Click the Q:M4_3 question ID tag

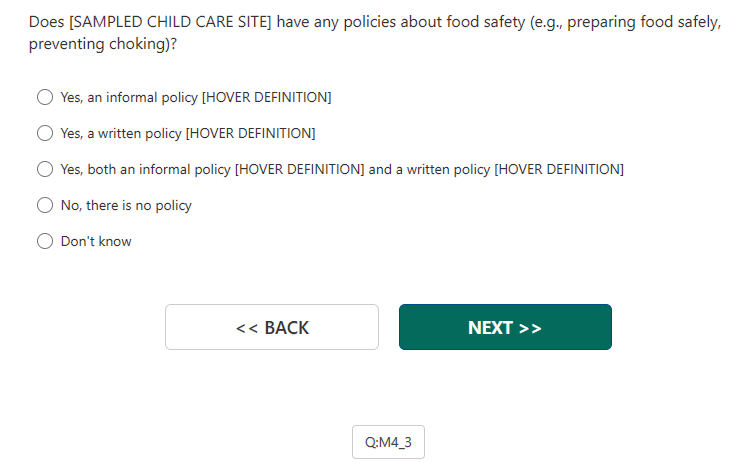[388, 442]
